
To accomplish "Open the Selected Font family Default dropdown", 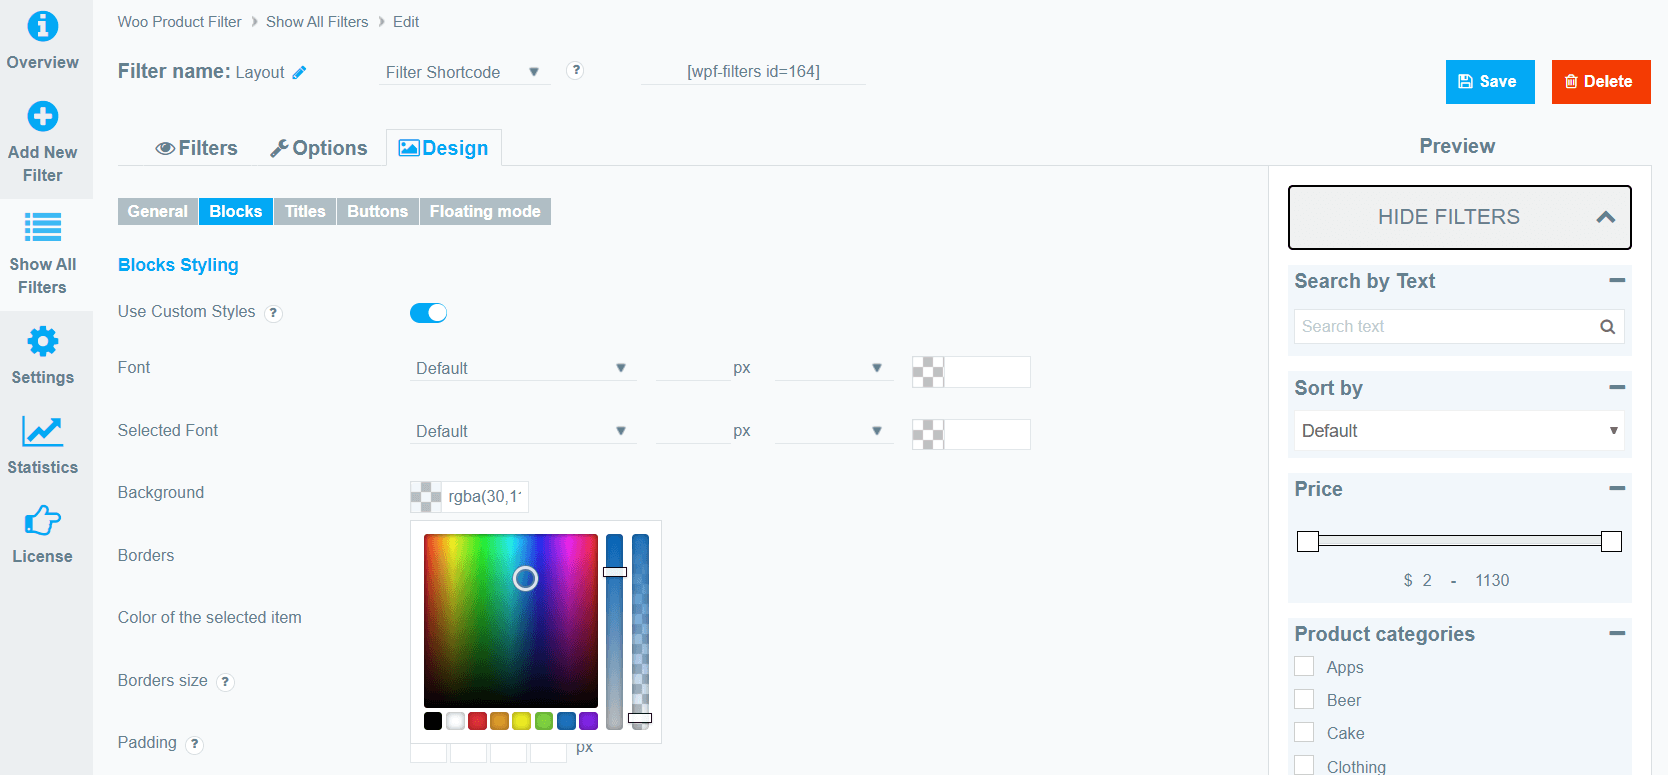I will pos(522,431).
